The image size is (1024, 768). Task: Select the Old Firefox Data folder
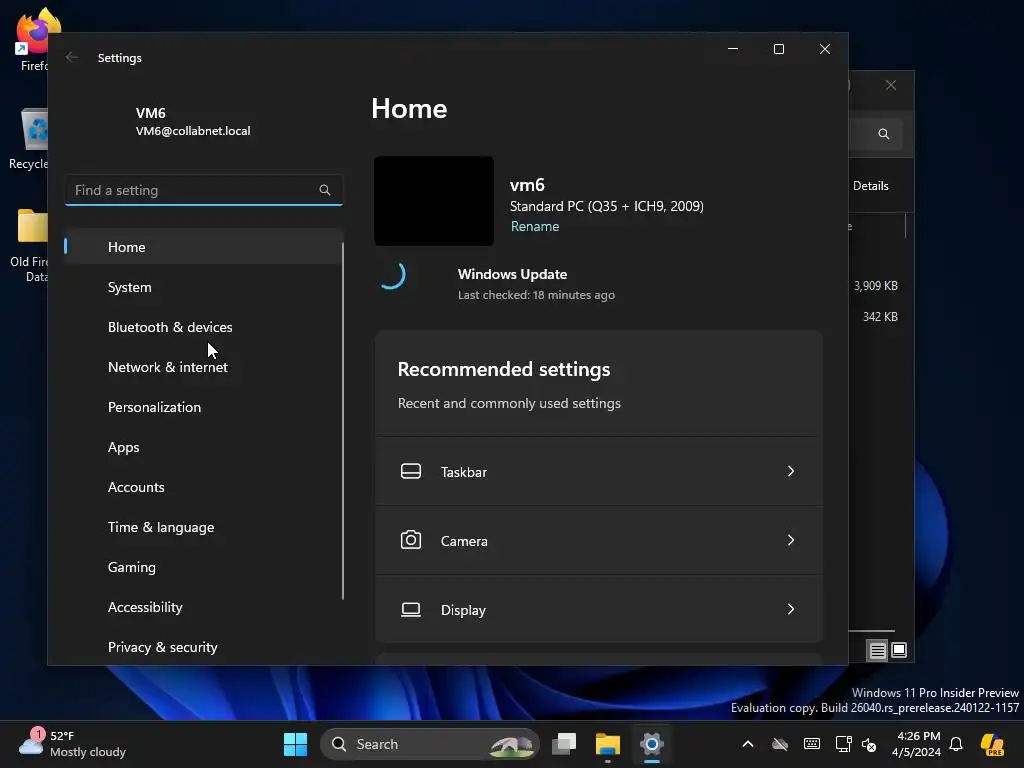pos(28,245)
